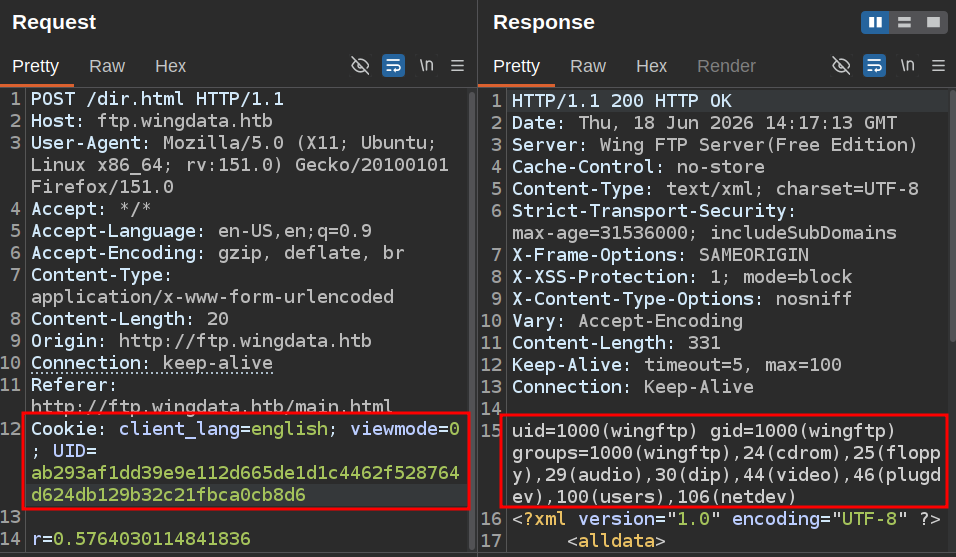Click the 'Content-Length: 20' request header
Screen dimensions: 956x557
pos(130,319)
